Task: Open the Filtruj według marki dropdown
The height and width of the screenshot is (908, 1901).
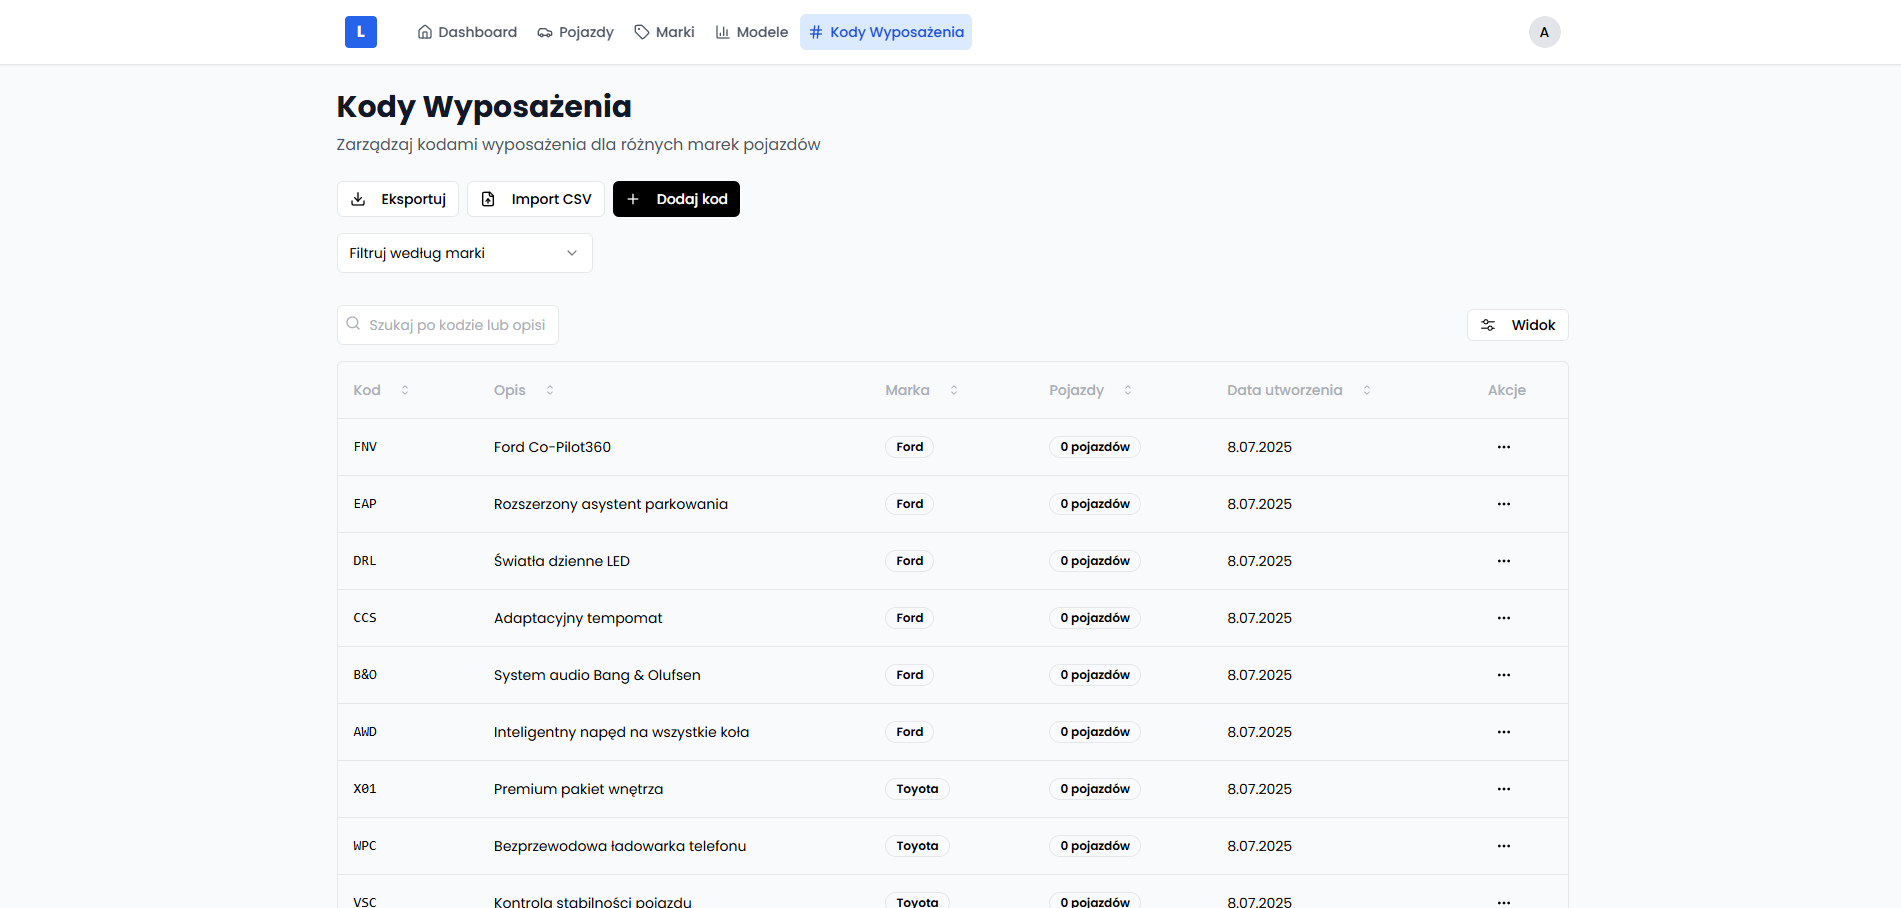Action: (x=464, y=253)
